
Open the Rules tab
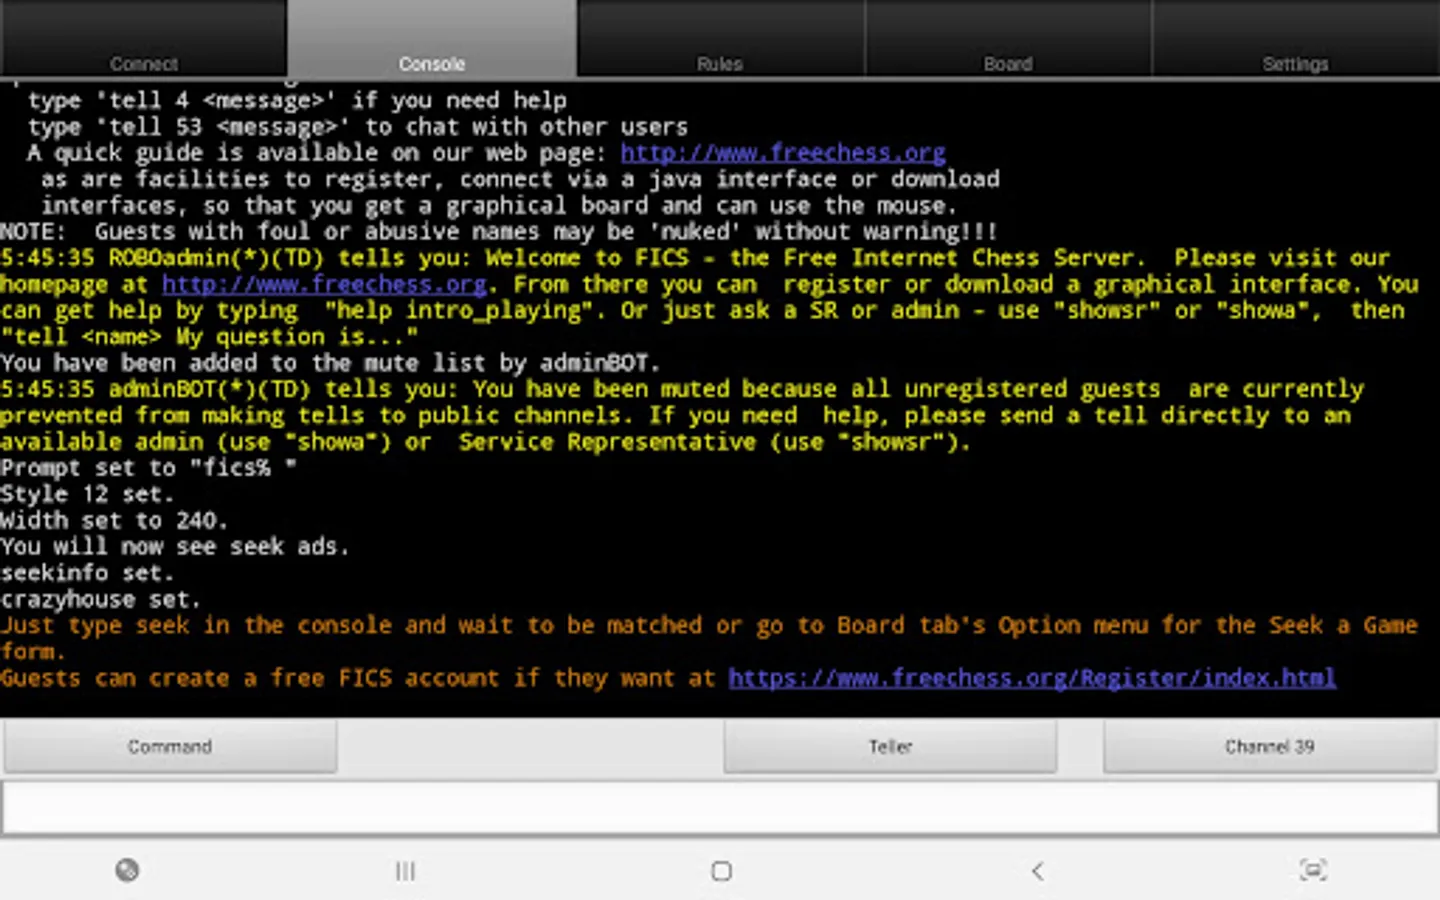(x=720, y=39)
